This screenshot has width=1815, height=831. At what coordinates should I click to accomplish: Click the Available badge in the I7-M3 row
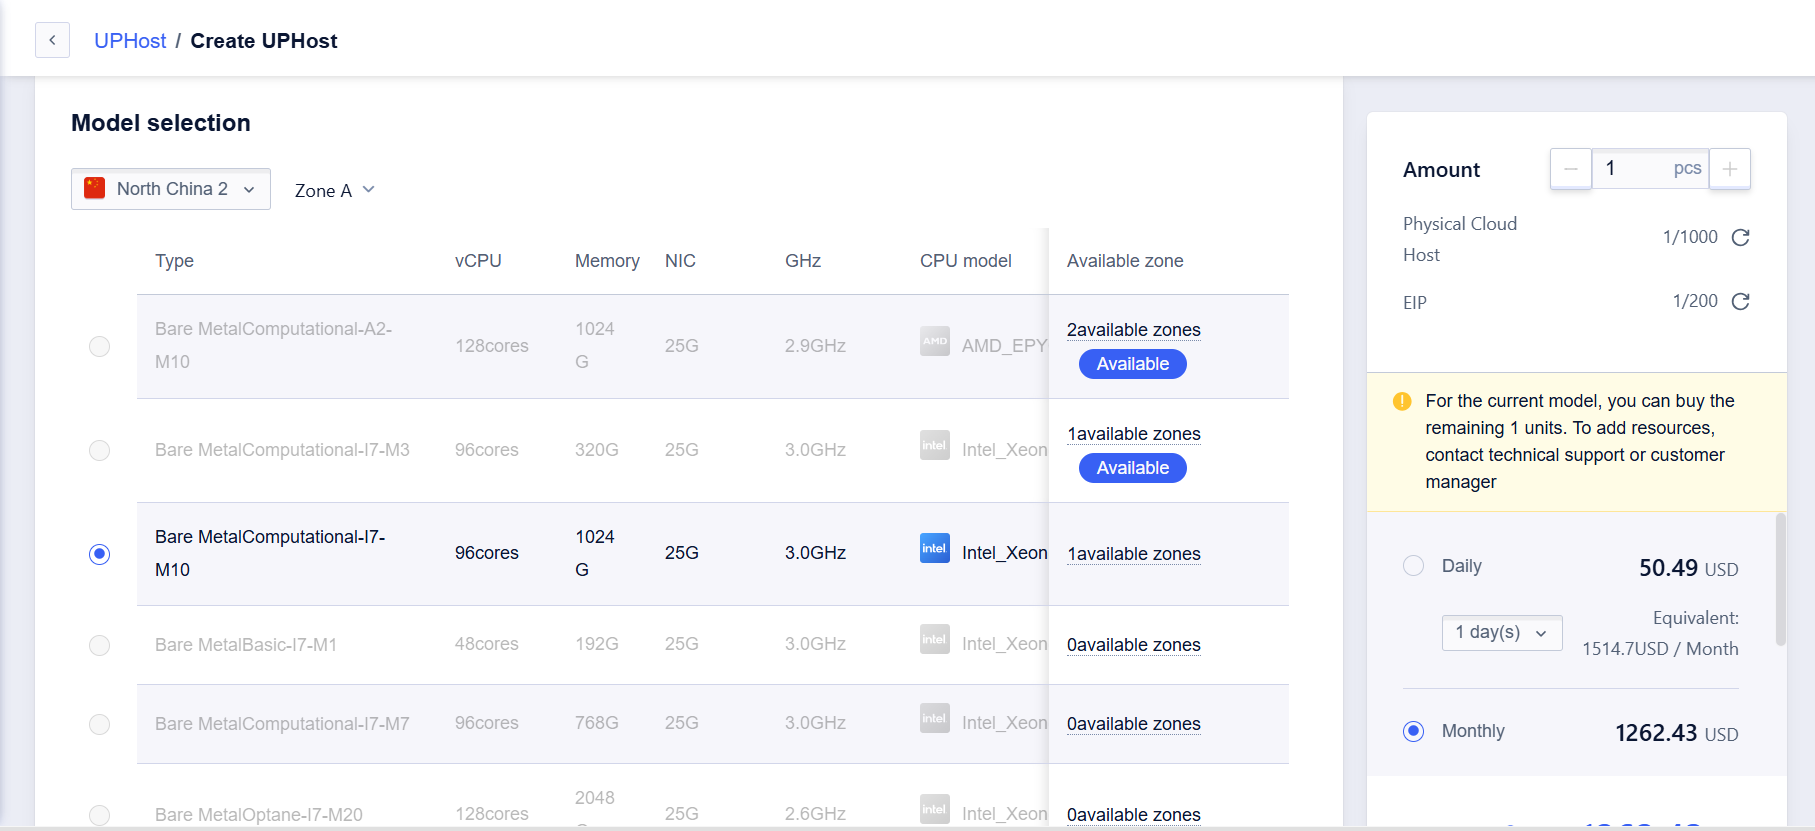point(1133,468)
